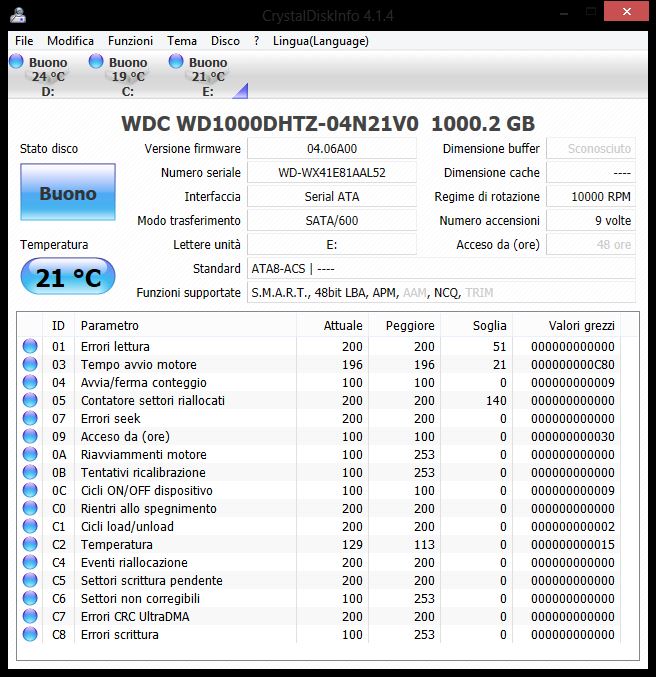Click the Peggiore column header
The image size is (656, 677).
coord(405,326)
